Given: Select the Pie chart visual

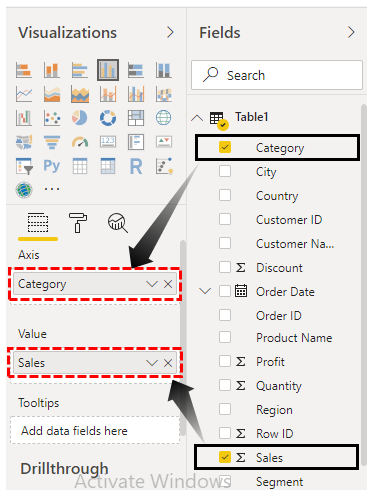Looking at the screenshot, I should click(x=80, y=118).
